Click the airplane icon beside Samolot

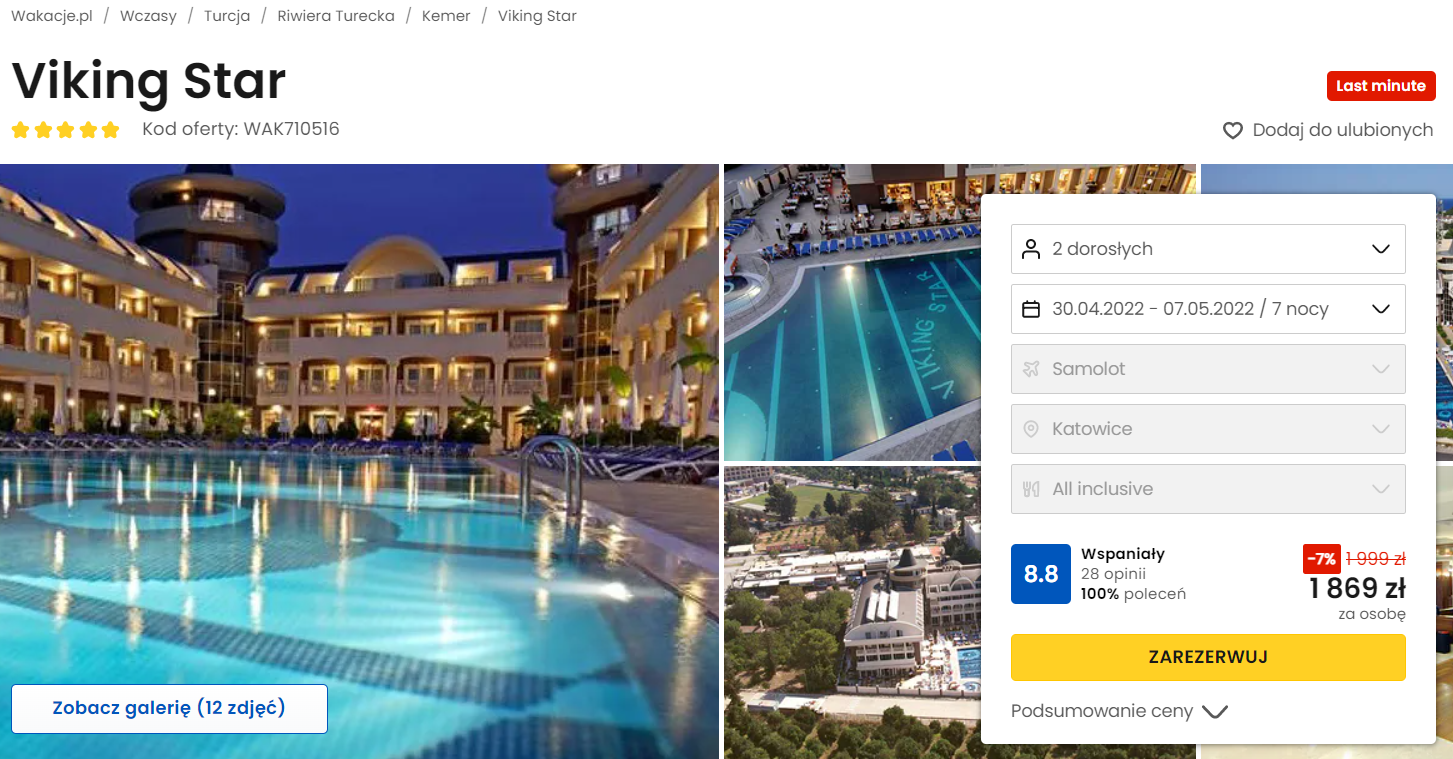pyautogui.click(x=1031, y=369)
